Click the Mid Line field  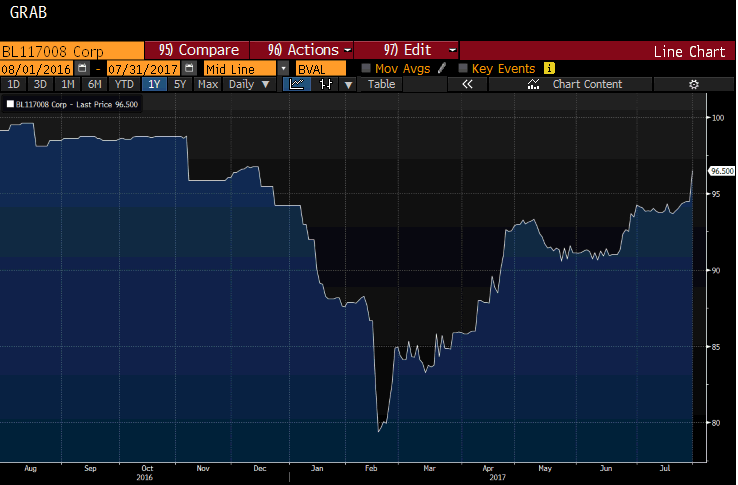click(240, 69)
